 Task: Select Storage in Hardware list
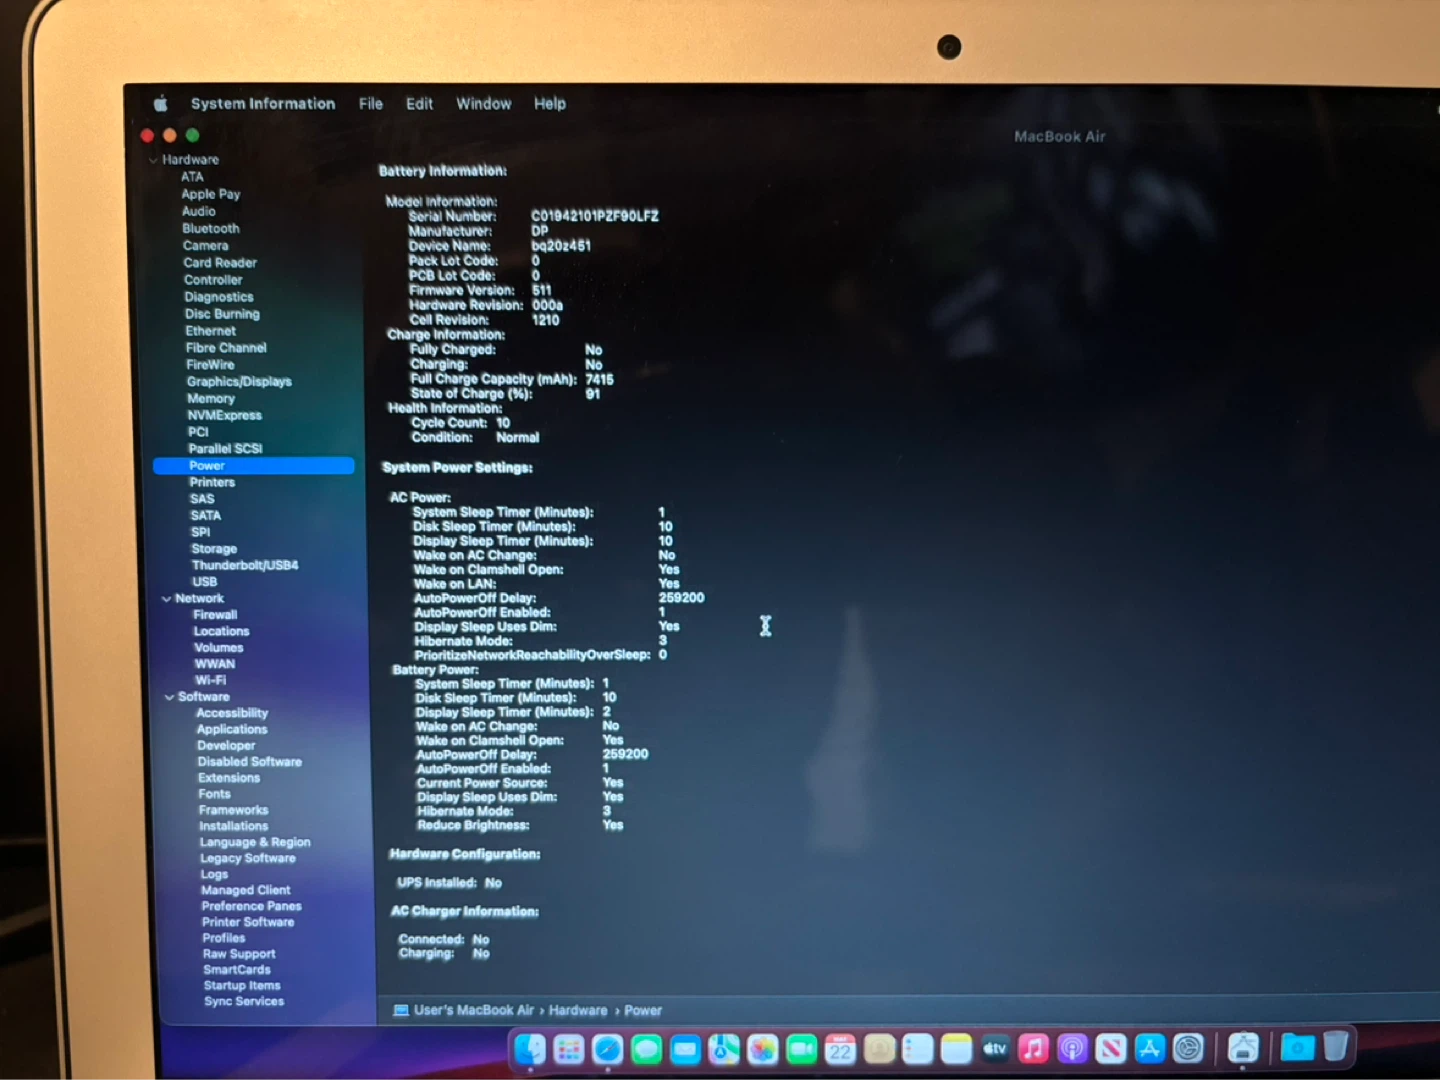coord(214,548)
